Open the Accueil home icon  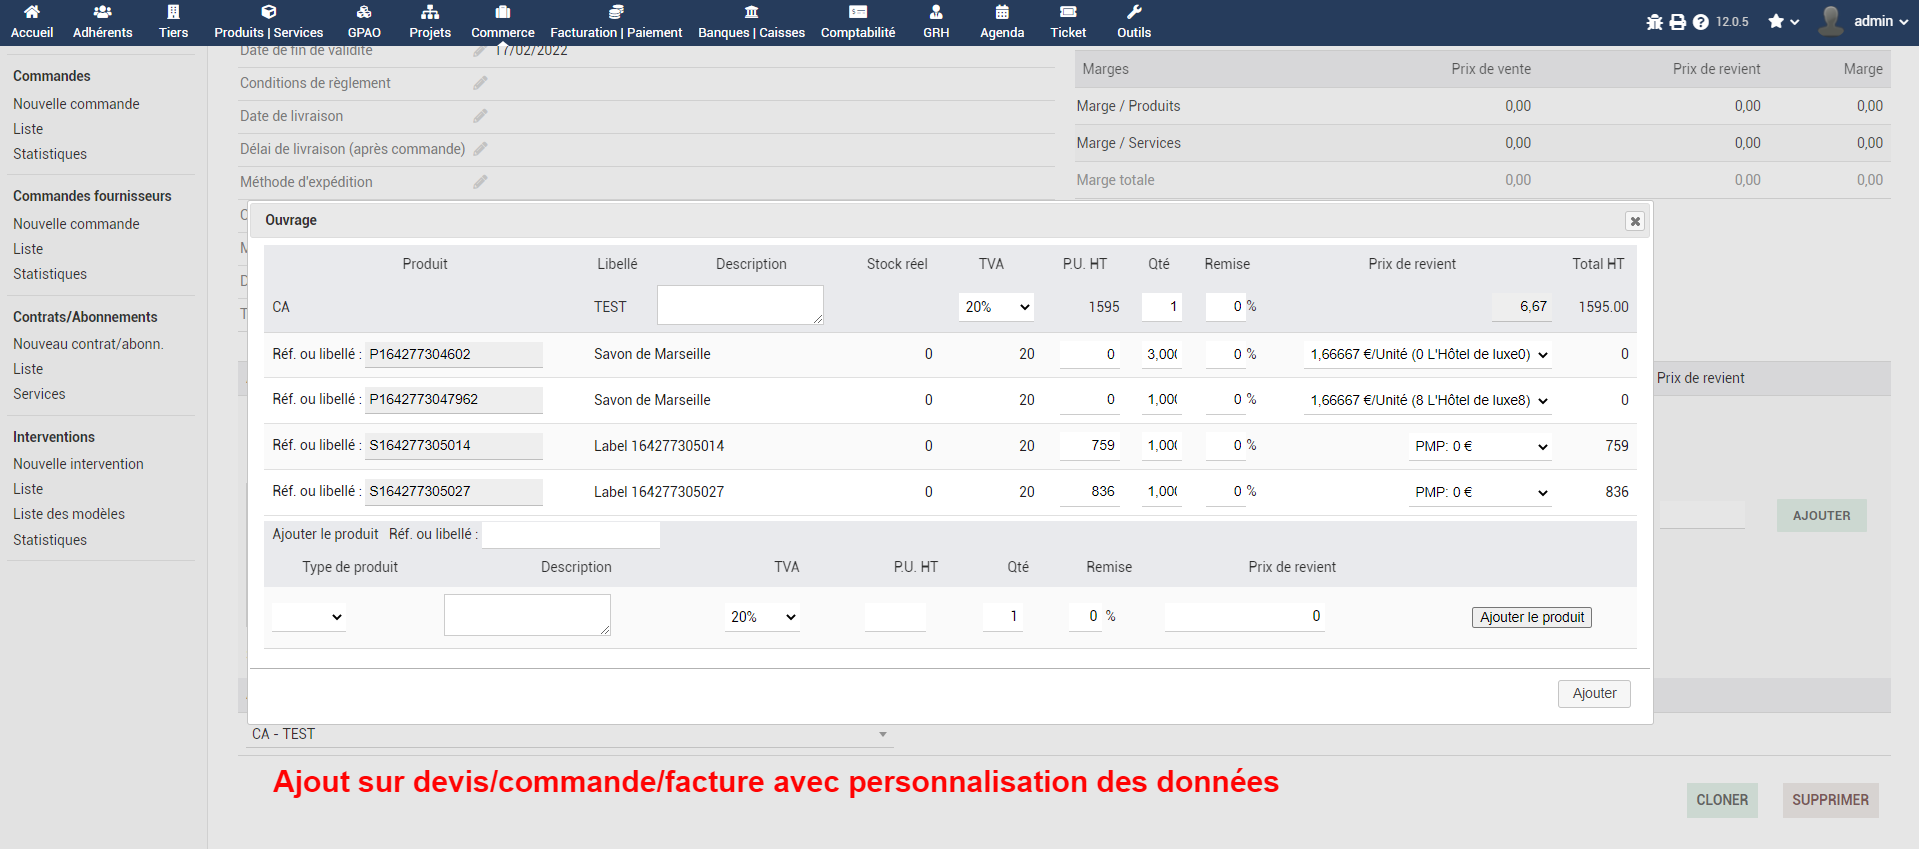coord(32,12)
